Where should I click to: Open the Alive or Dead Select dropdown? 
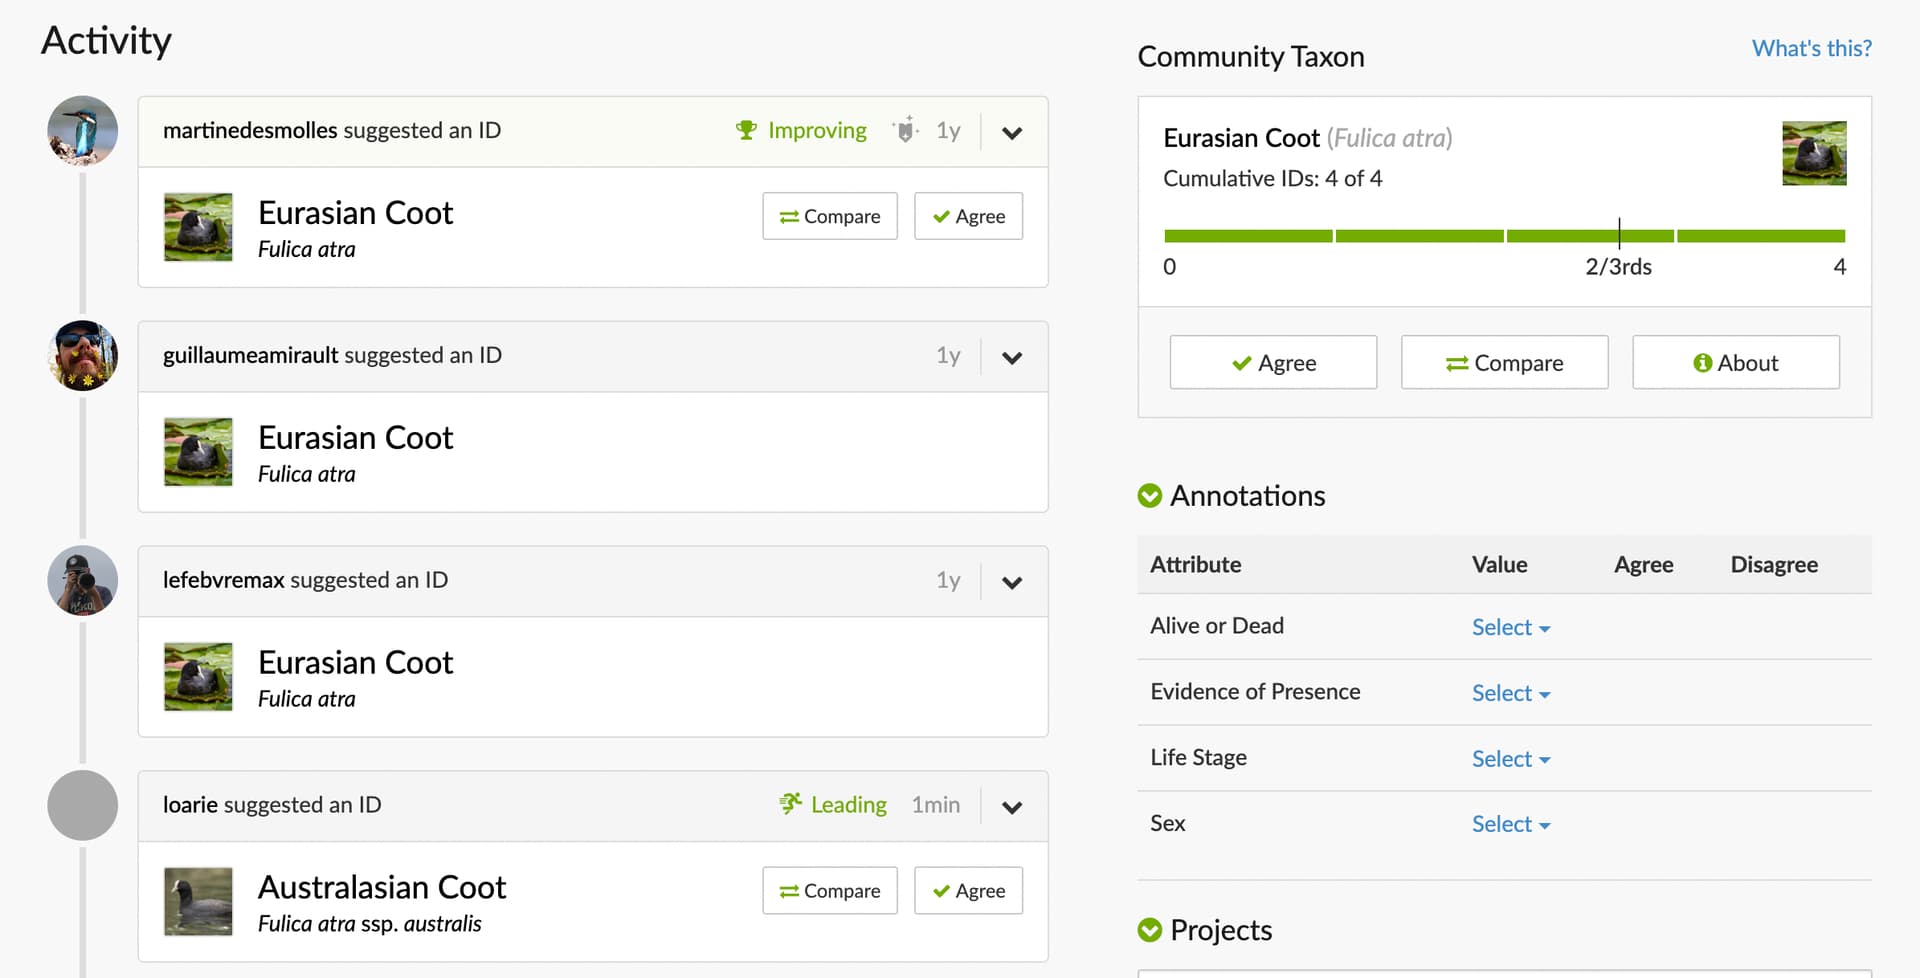pyautogui.click(x=1510, y=627)
